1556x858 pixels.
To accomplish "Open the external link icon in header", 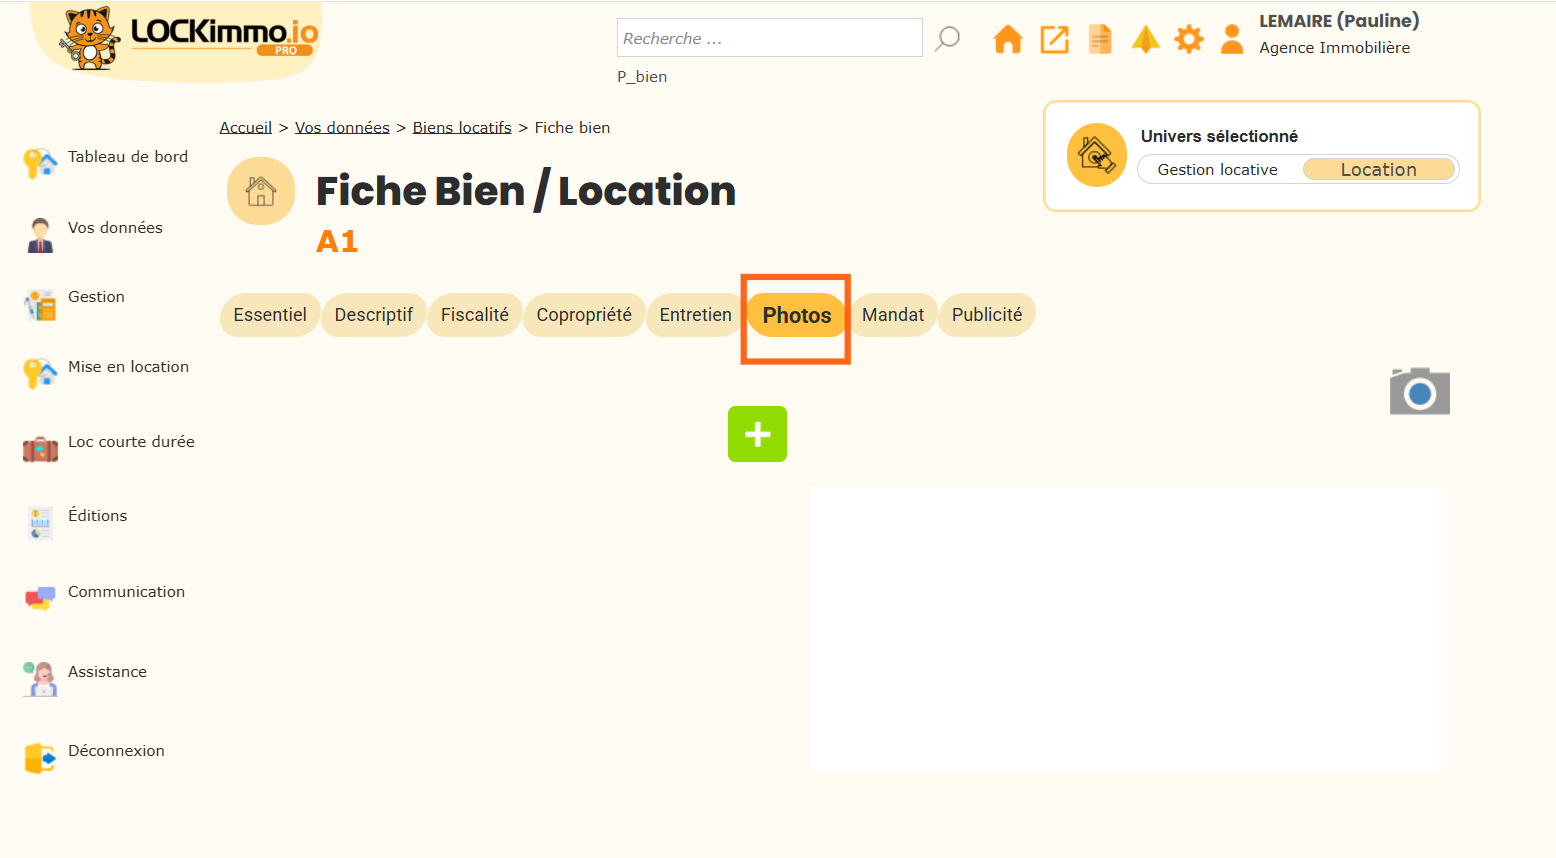I will (1054, 40).
